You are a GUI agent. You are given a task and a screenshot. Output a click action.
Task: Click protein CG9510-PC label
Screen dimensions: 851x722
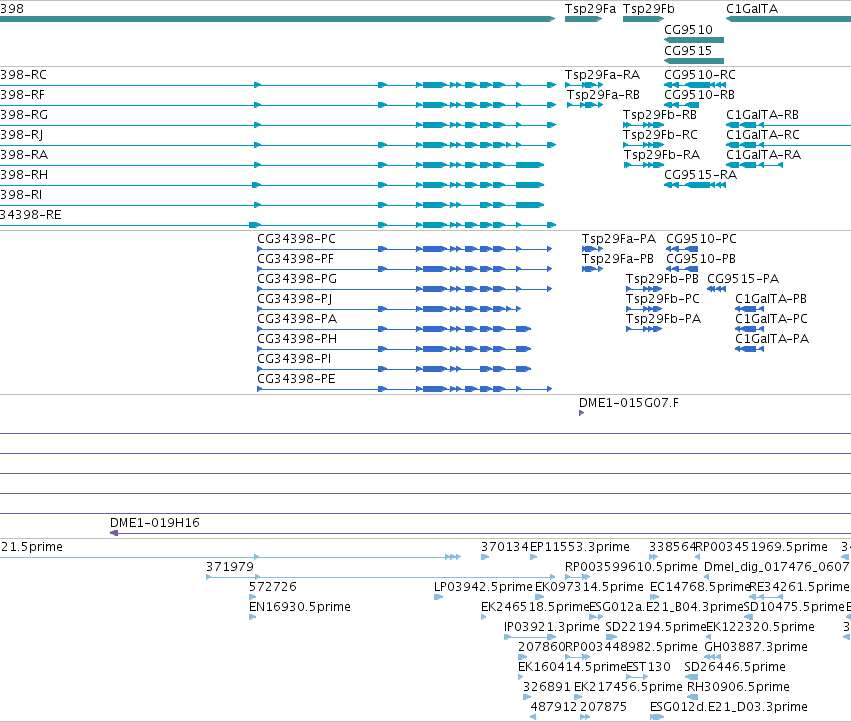(x=701, y=239)
